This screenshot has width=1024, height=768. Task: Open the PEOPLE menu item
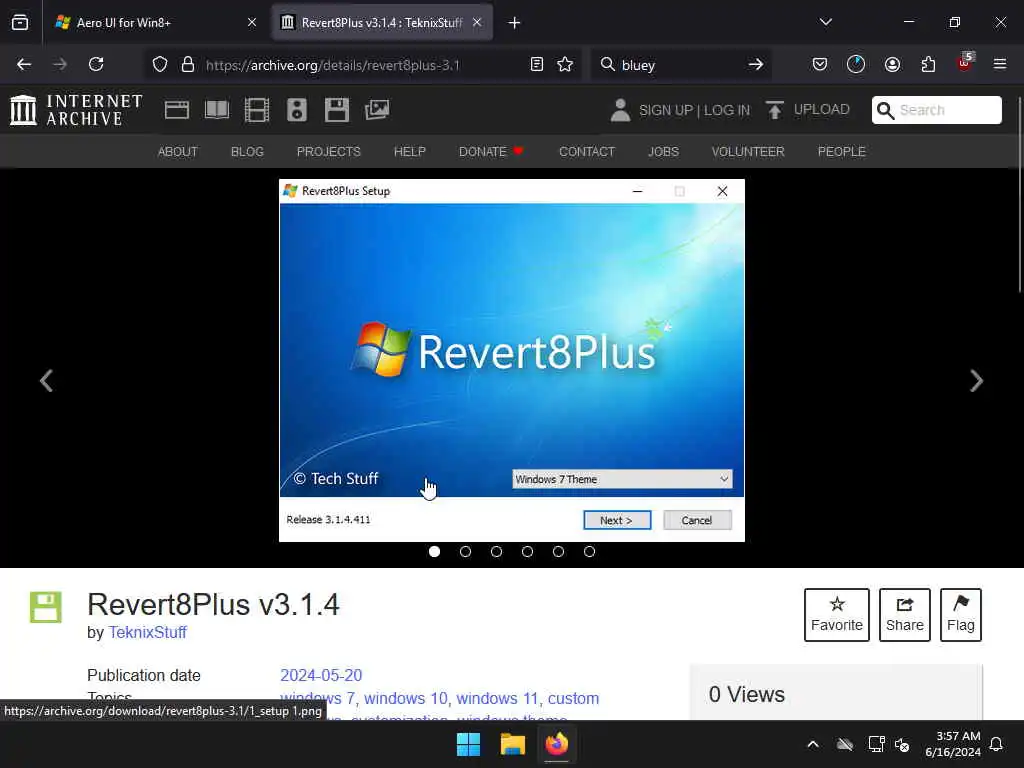click(x=842, y=152)
